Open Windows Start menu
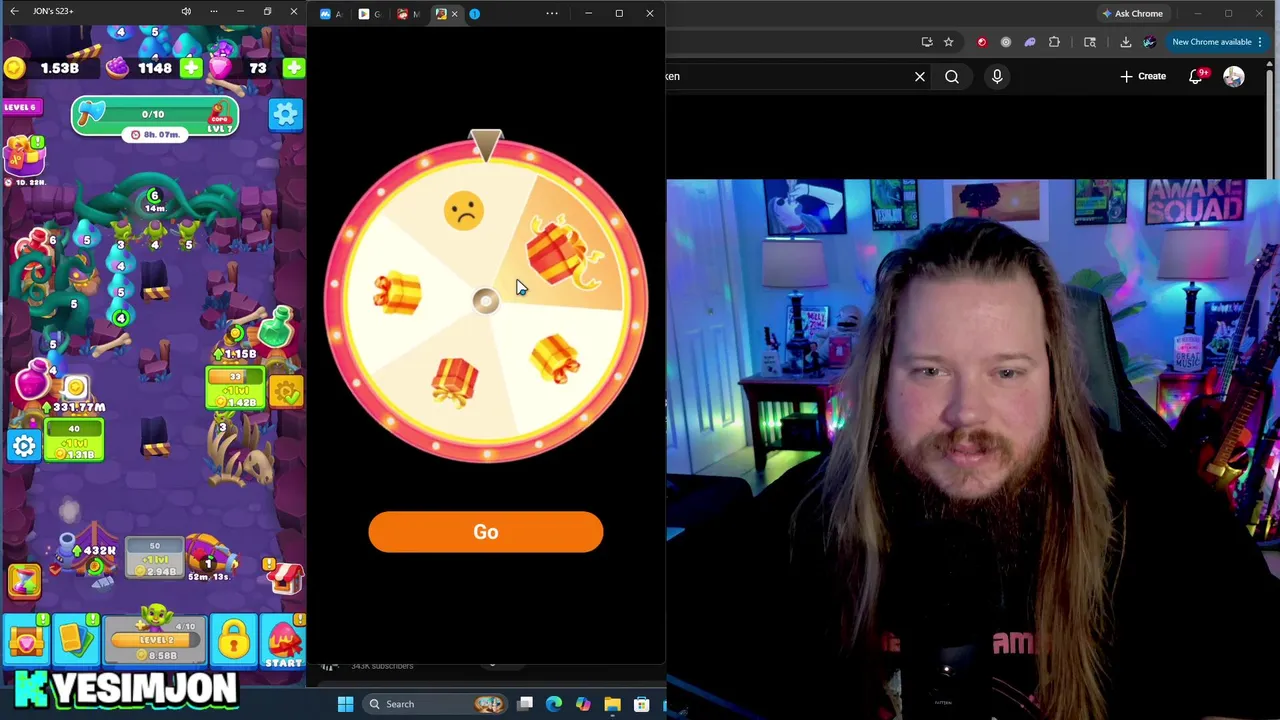1280x720 pixels. (x=345, y=704)
